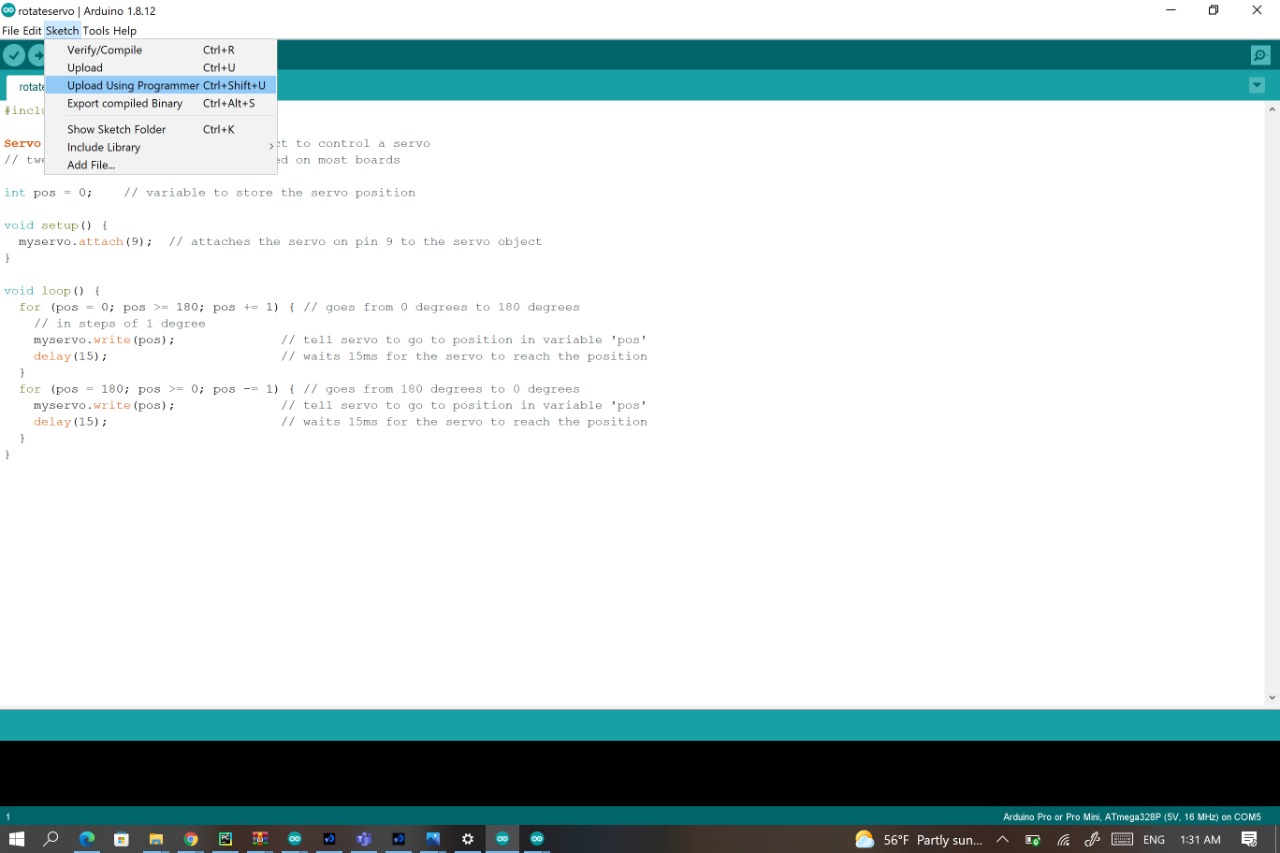Open WinRAR from the taskbar

coord(260,839)
